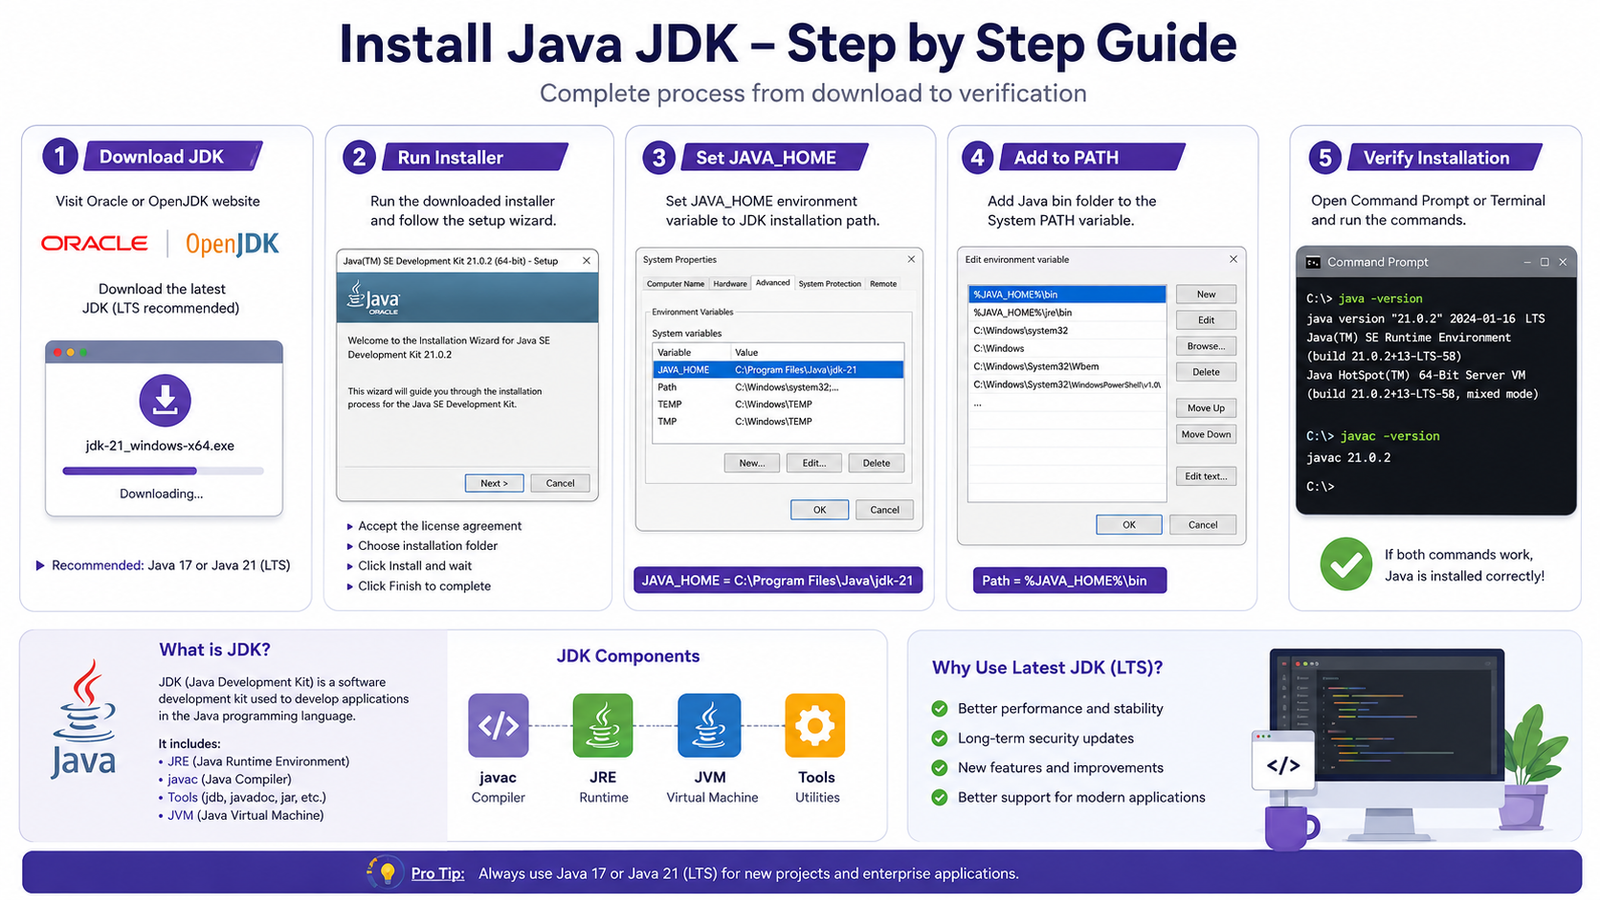Click Next in the Java Setup wizard
This screenshot has height=900, width=1600.
(x=494, y=483)
